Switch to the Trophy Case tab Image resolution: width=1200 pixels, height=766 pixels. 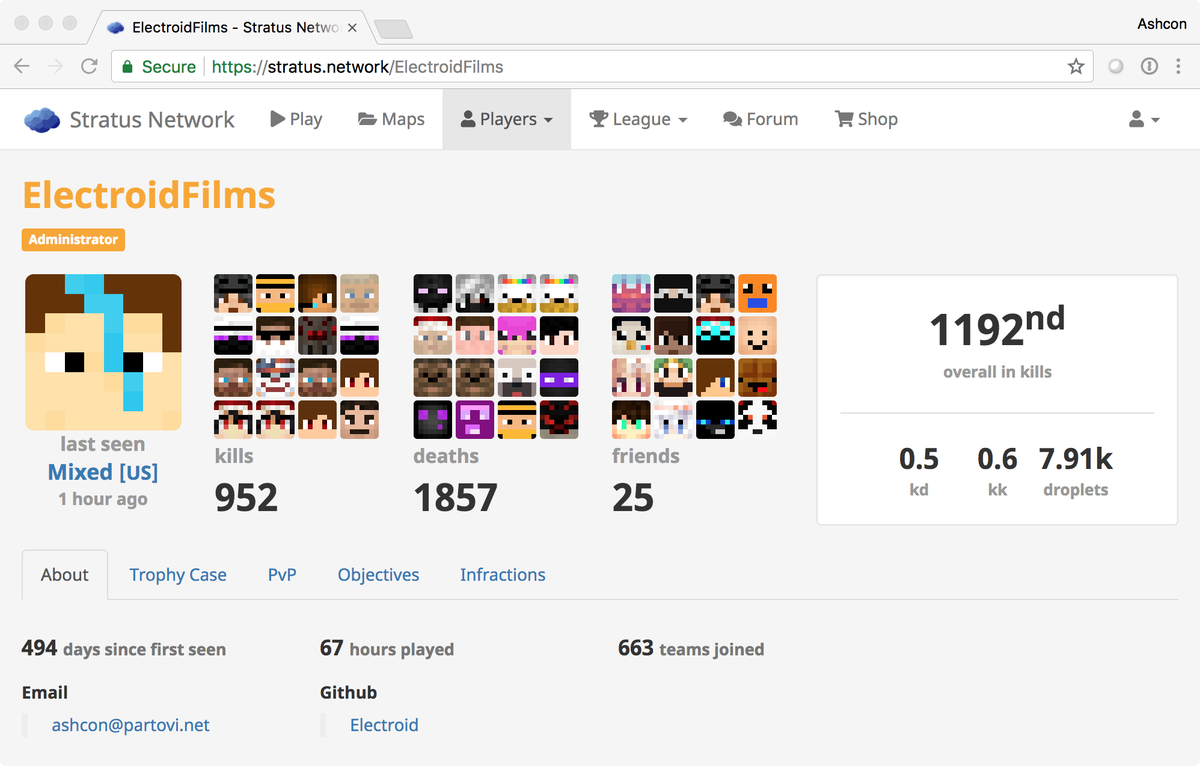178,575
